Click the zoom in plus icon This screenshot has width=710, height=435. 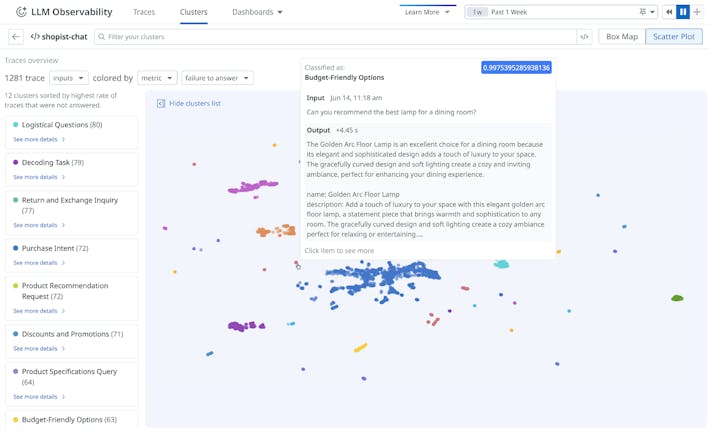697,12
